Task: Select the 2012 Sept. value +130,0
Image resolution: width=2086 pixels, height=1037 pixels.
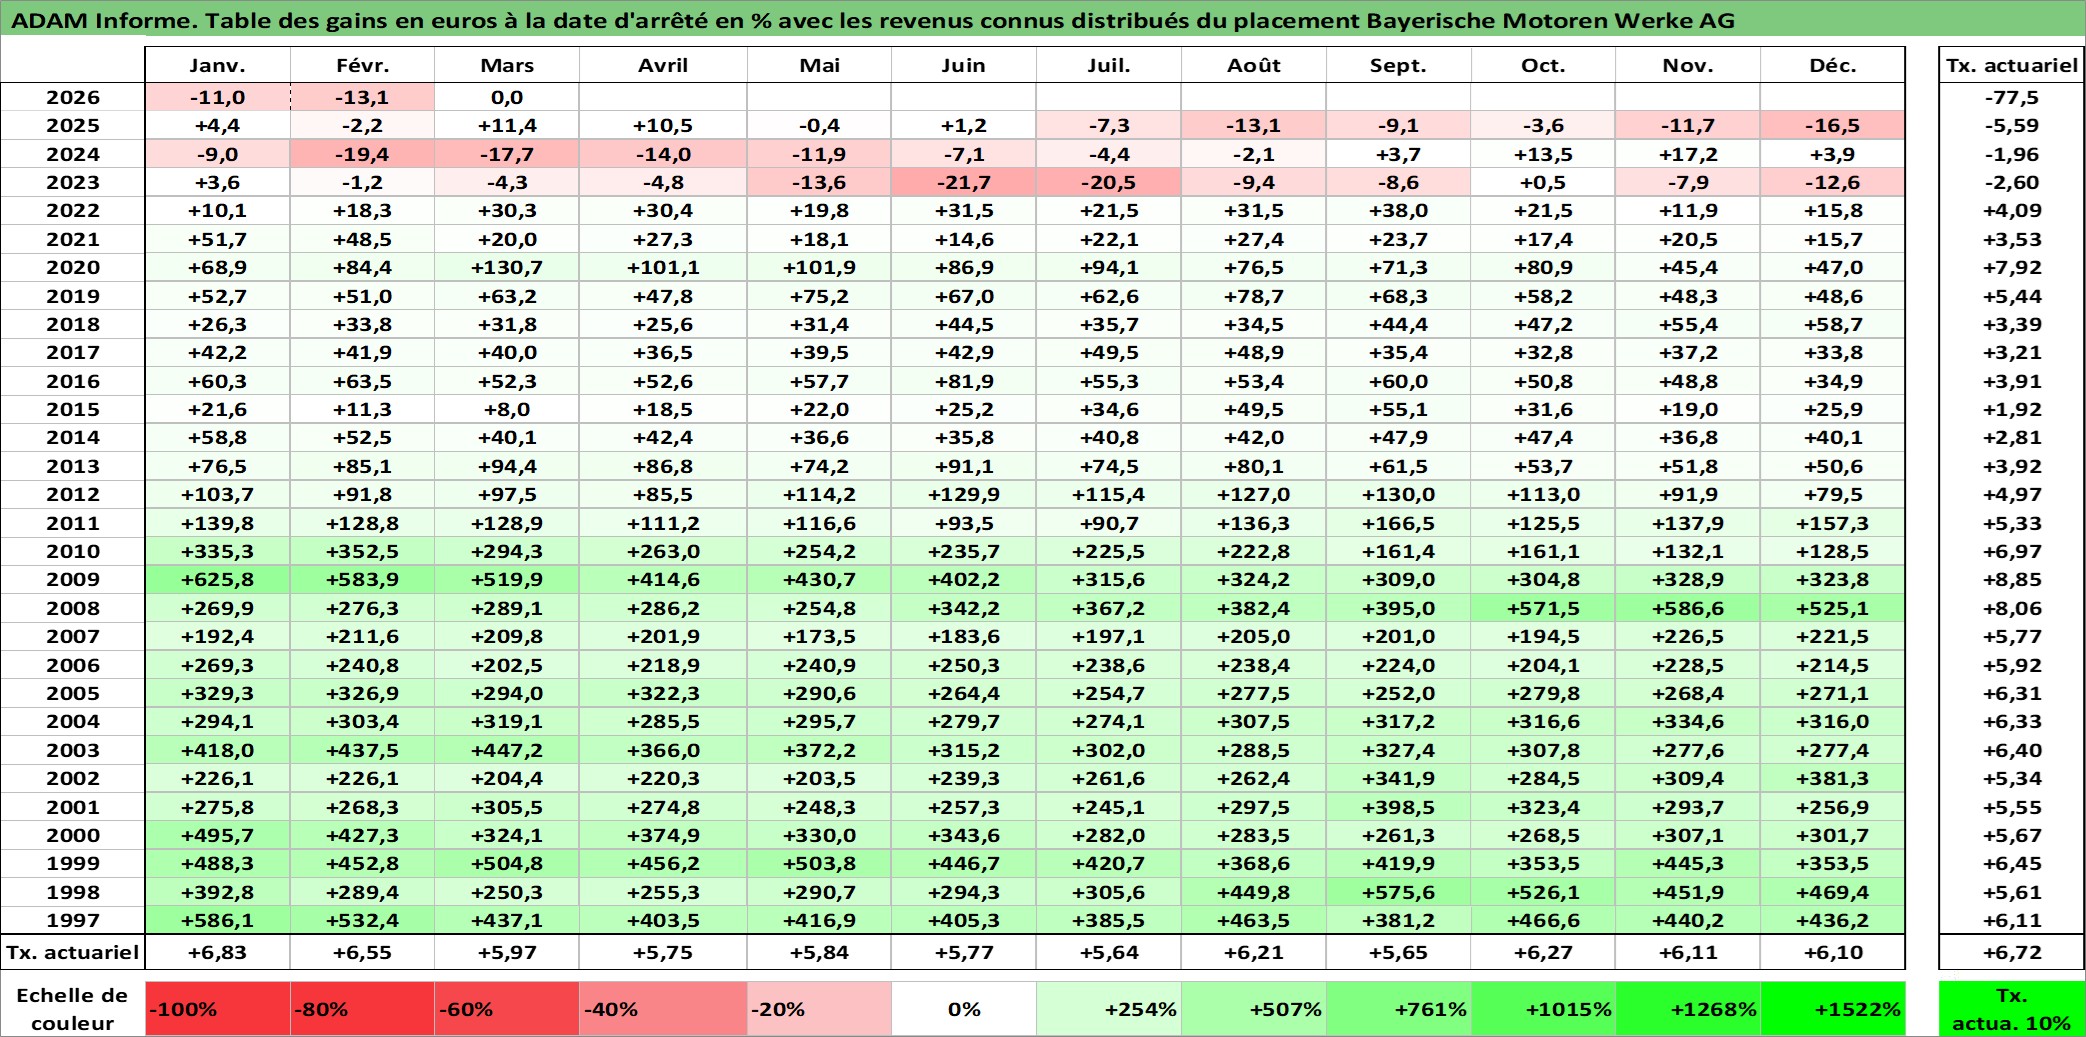Action: click(1398, 494)
